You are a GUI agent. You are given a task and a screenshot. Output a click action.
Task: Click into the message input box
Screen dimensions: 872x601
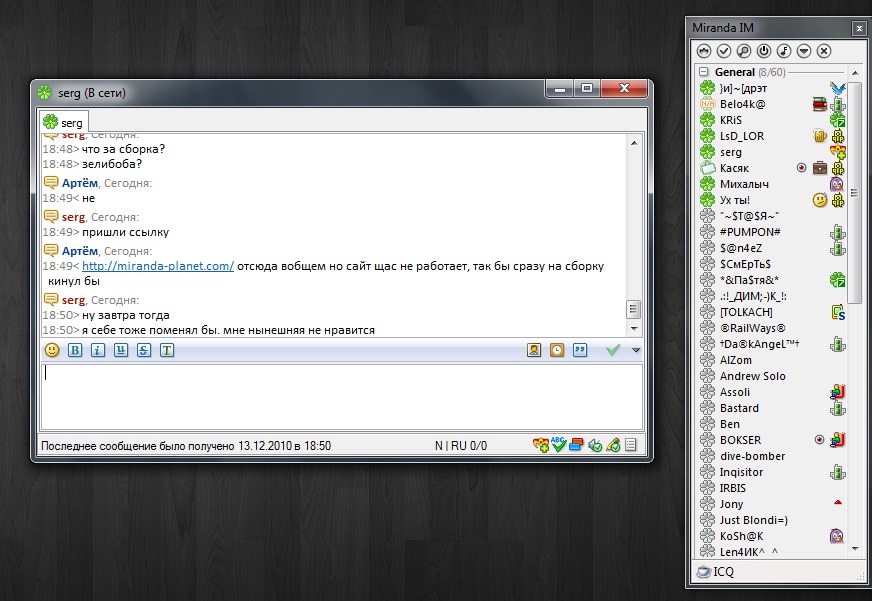coord(342,396)
